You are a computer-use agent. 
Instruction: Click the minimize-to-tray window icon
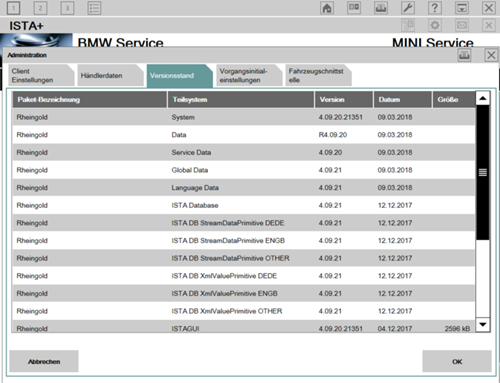click(x=462, y=8)
